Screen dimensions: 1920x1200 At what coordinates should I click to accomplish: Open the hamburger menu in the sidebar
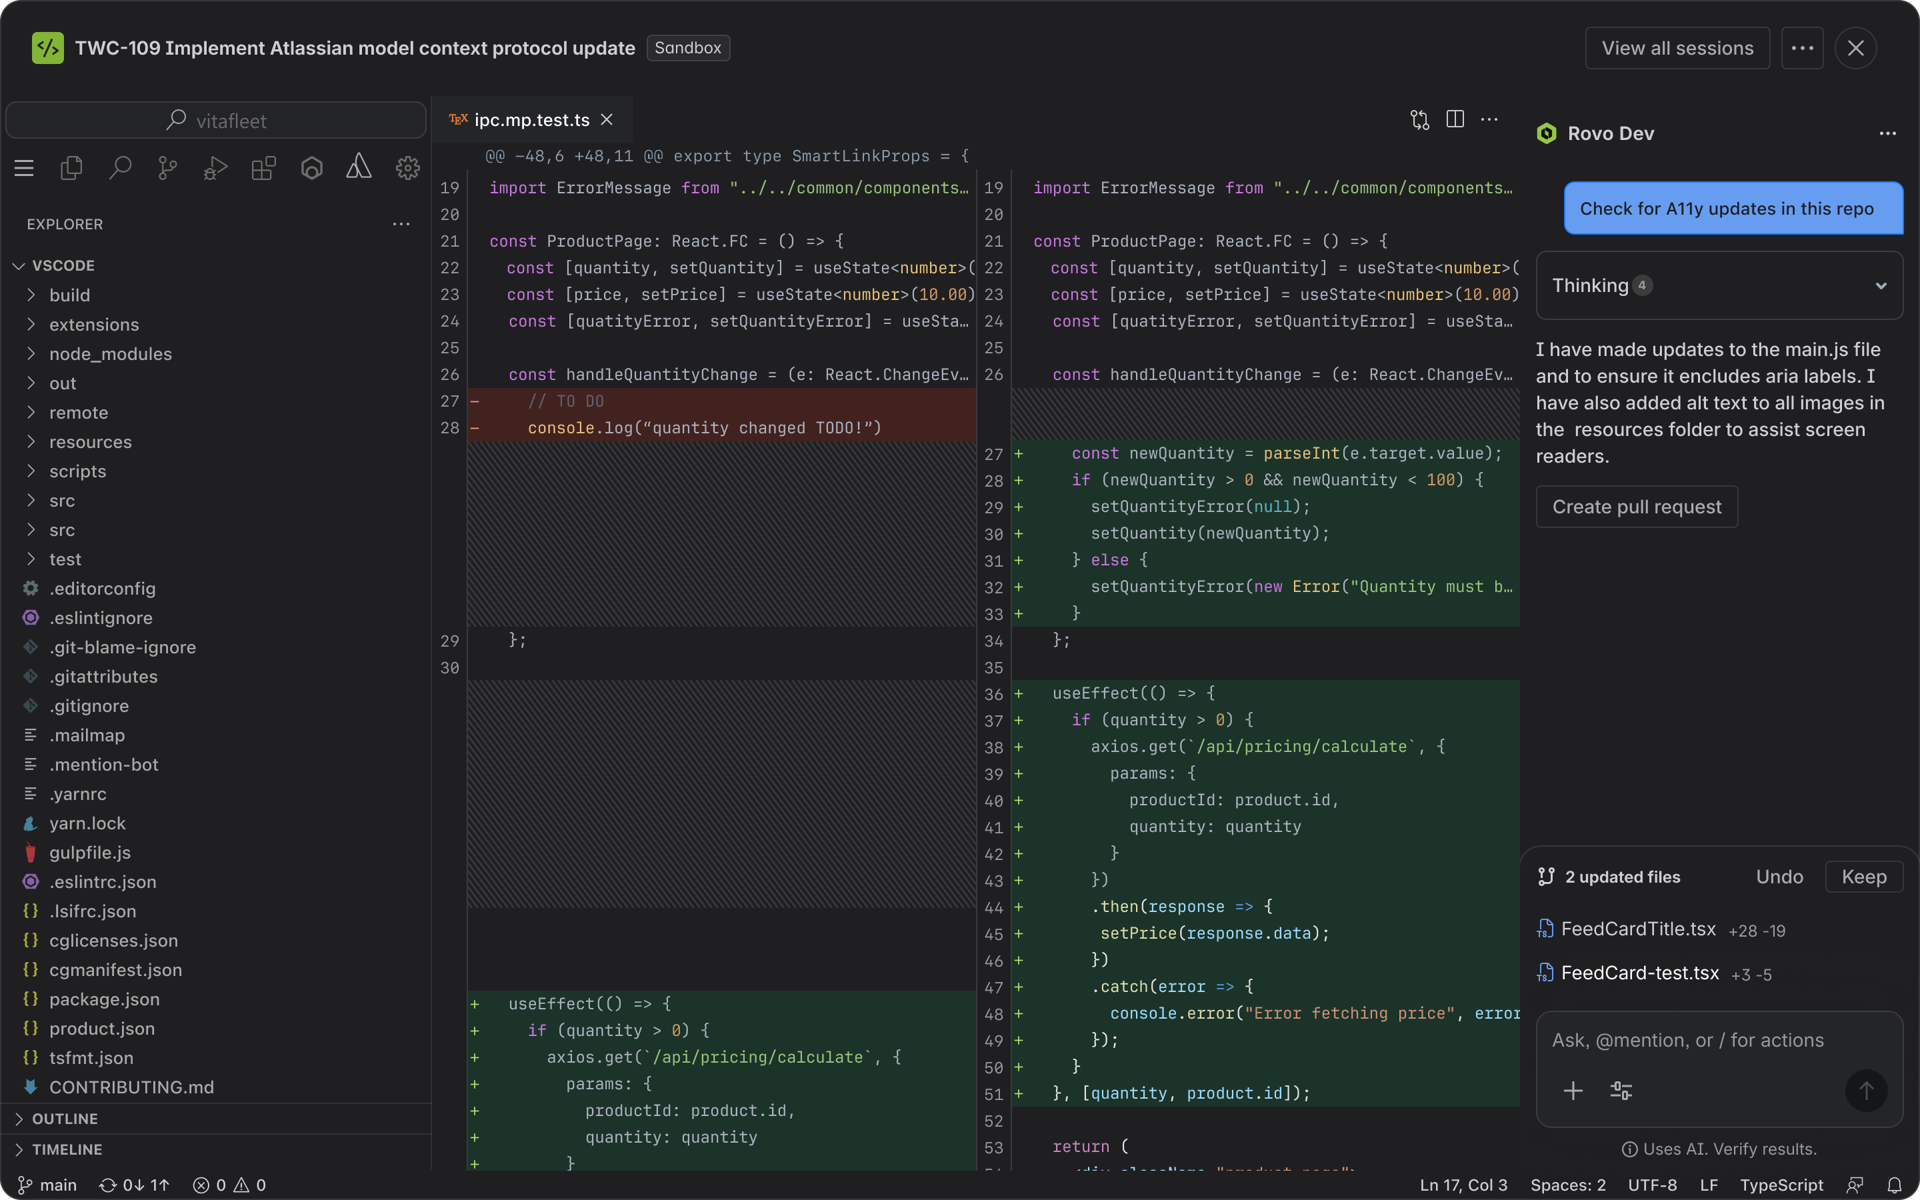[x=25, y=168]
